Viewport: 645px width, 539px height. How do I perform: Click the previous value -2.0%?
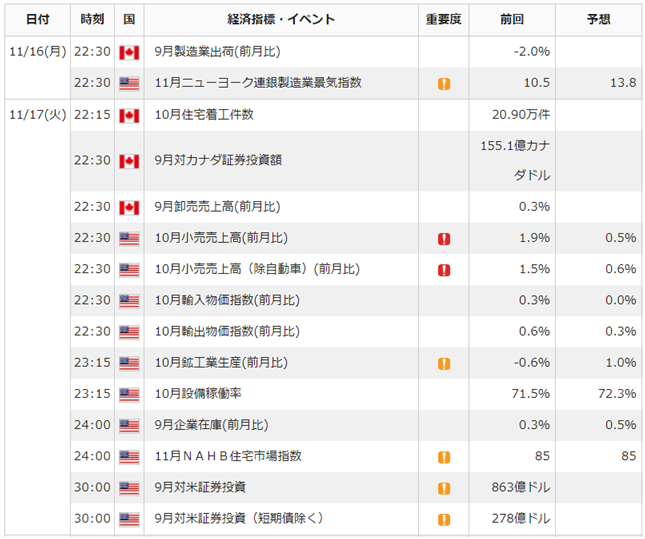[531, 51]
